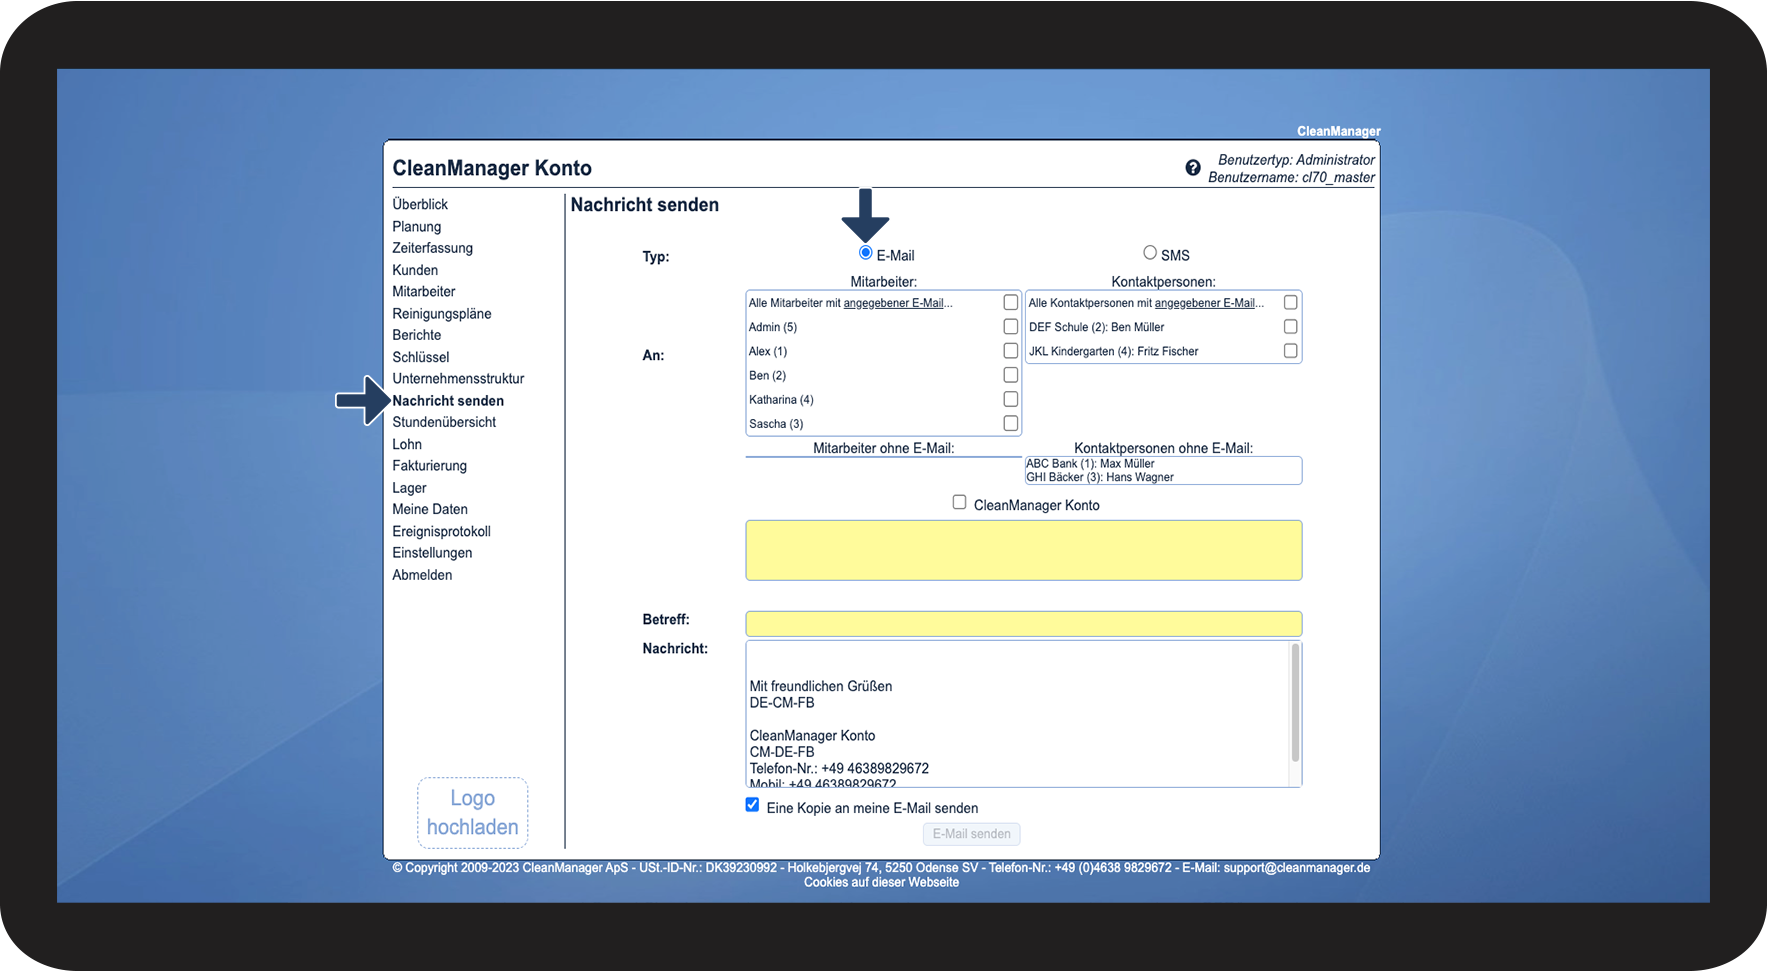Go to the Zeiterfassung menu item

click(x=432, y=248)
